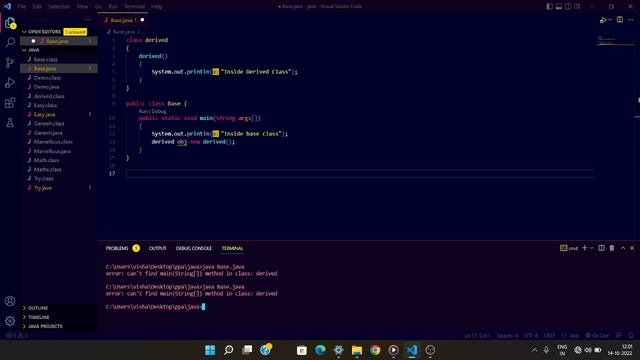Kill the terminal with trash icon
Screen dimensions: 640x360
pos(612,248)
